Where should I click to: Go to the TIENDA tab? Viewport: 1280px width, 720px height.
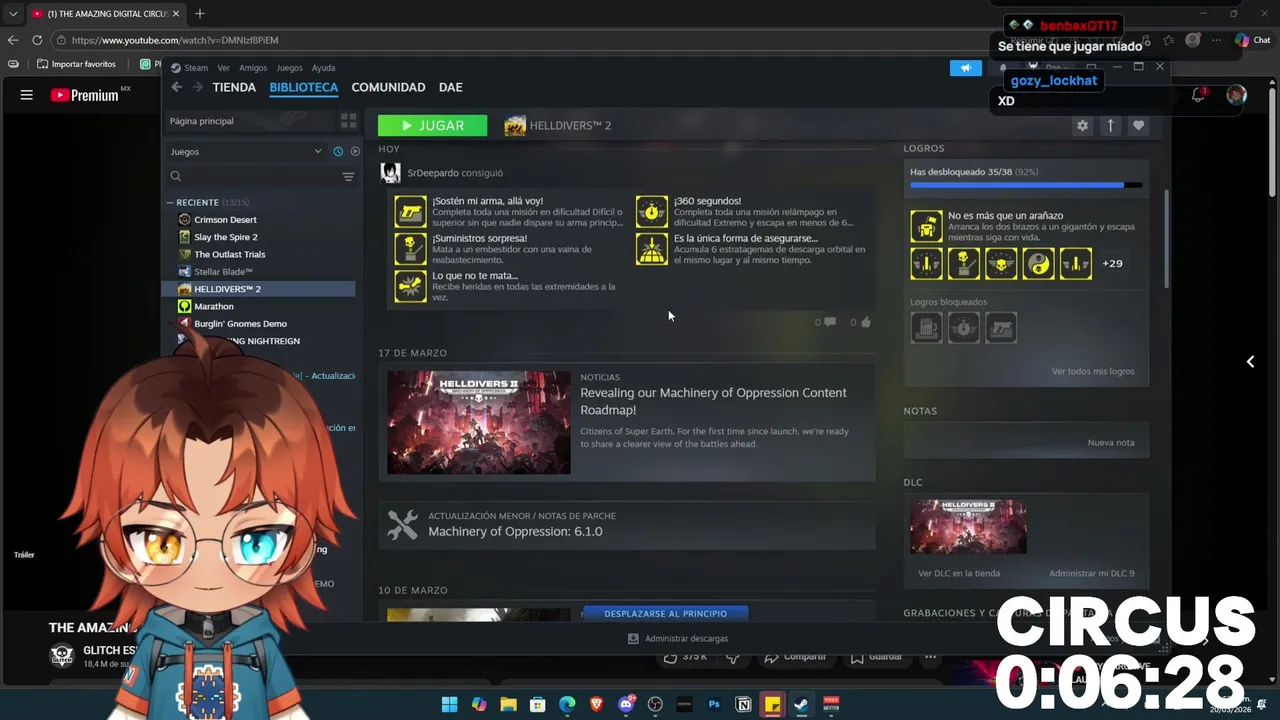pos(234,87)
